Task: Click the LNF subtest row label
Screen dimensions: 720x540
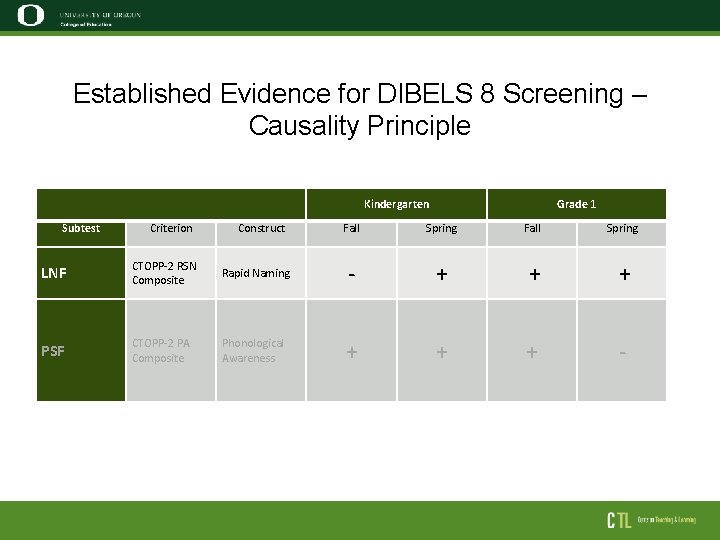Action: 81,273
